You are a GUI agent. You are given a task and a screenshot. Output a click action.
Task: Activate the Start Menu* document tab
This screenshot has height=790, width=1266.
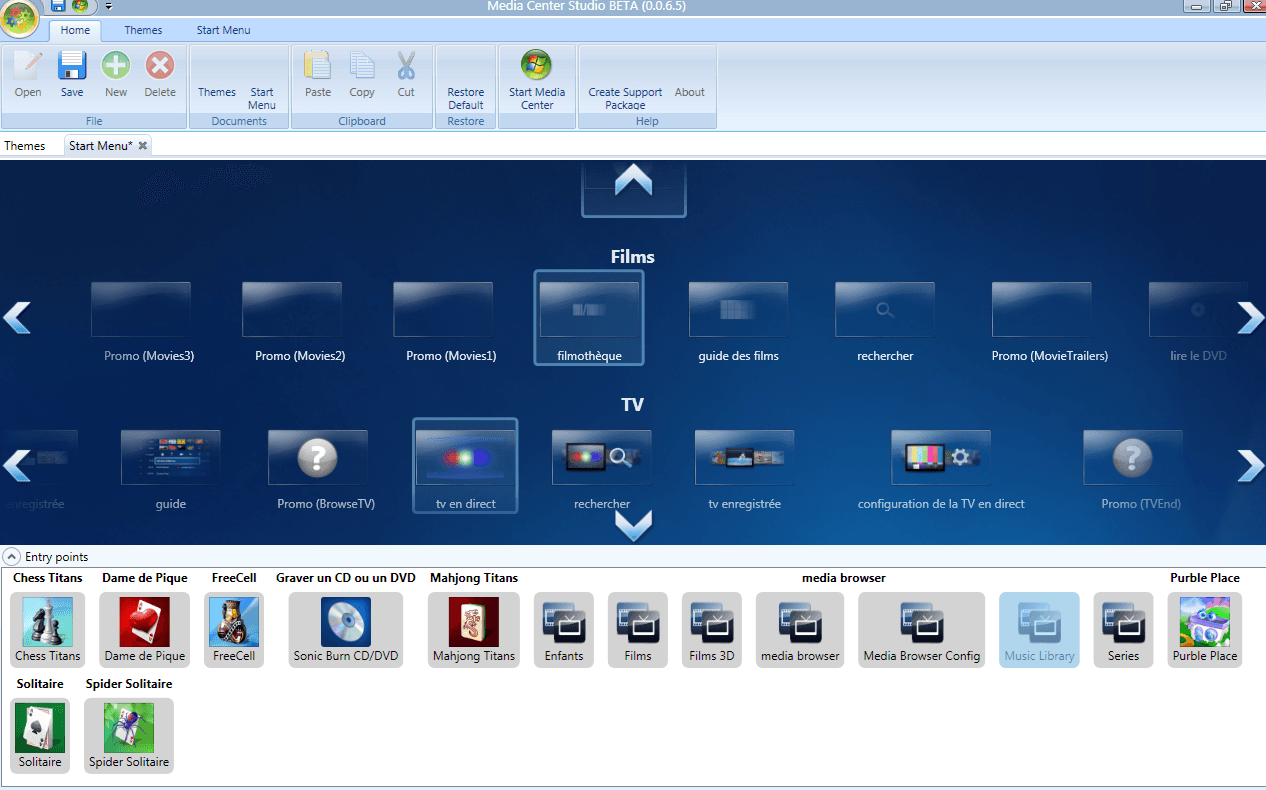101,146
